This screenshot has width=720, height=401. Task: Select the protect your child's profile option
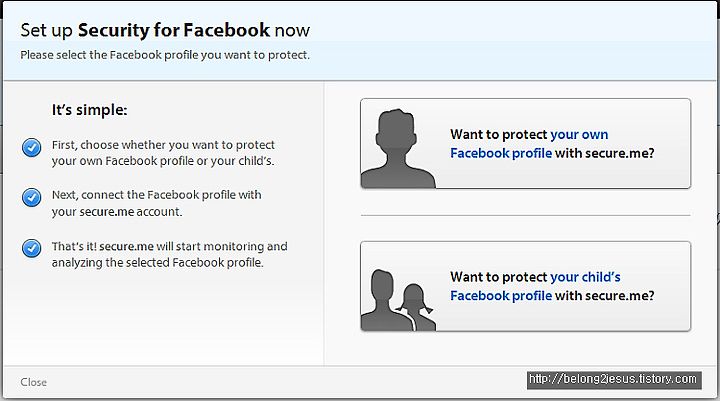[525, 286]
